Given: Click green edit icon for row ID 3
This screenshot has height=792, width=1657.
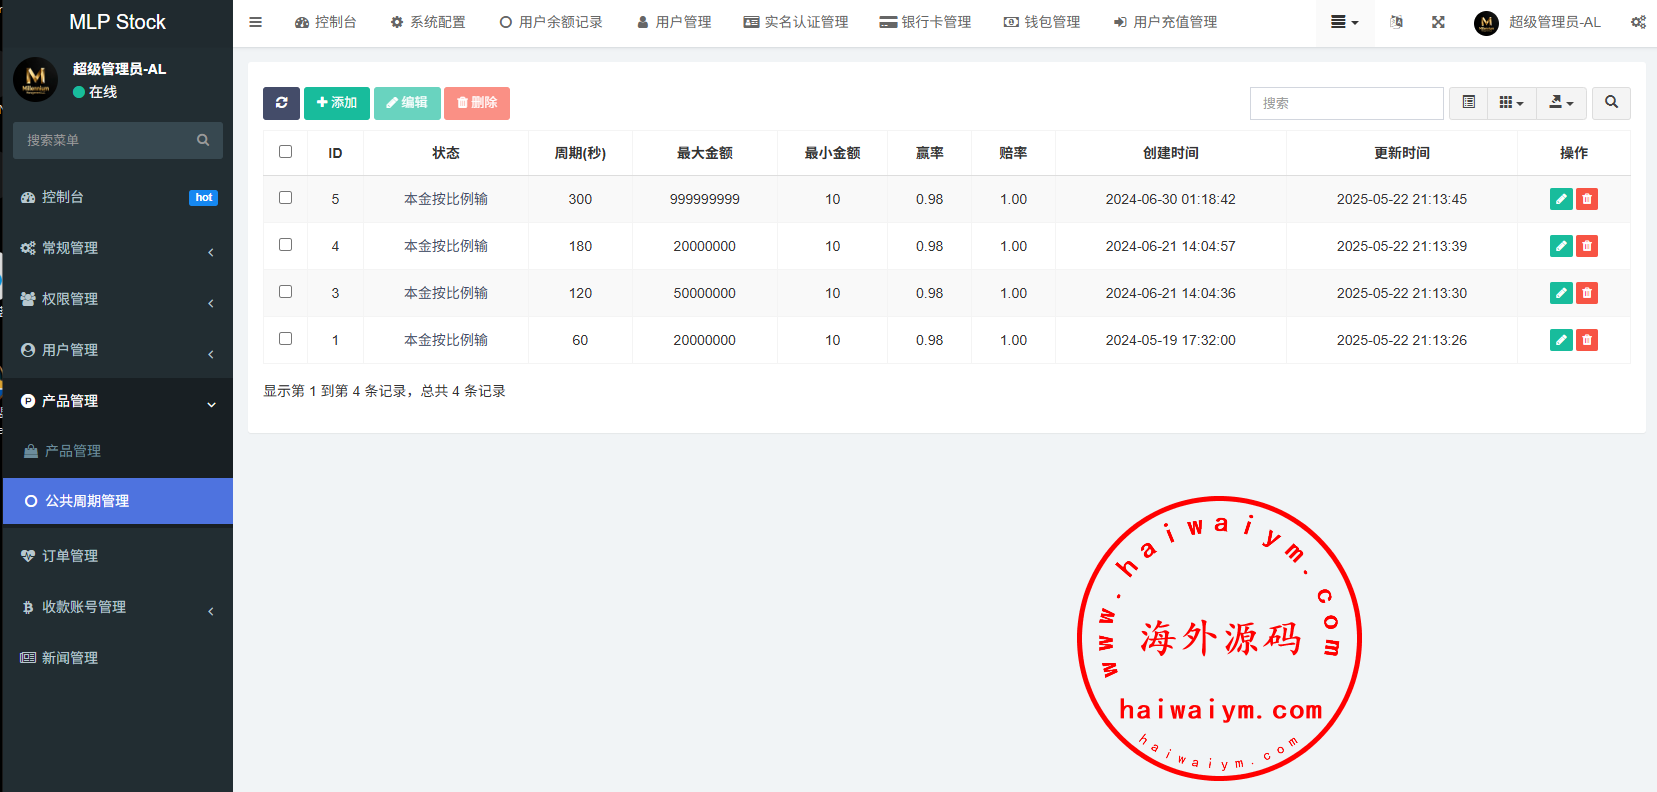Looking at the screenshot, I should click(x=1560, y=293).
